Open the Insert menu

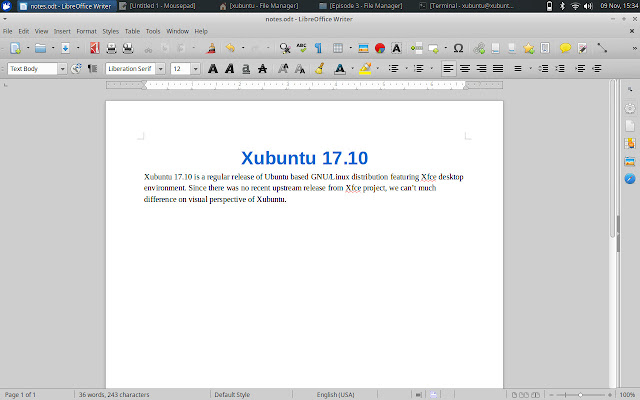point(62,31)
